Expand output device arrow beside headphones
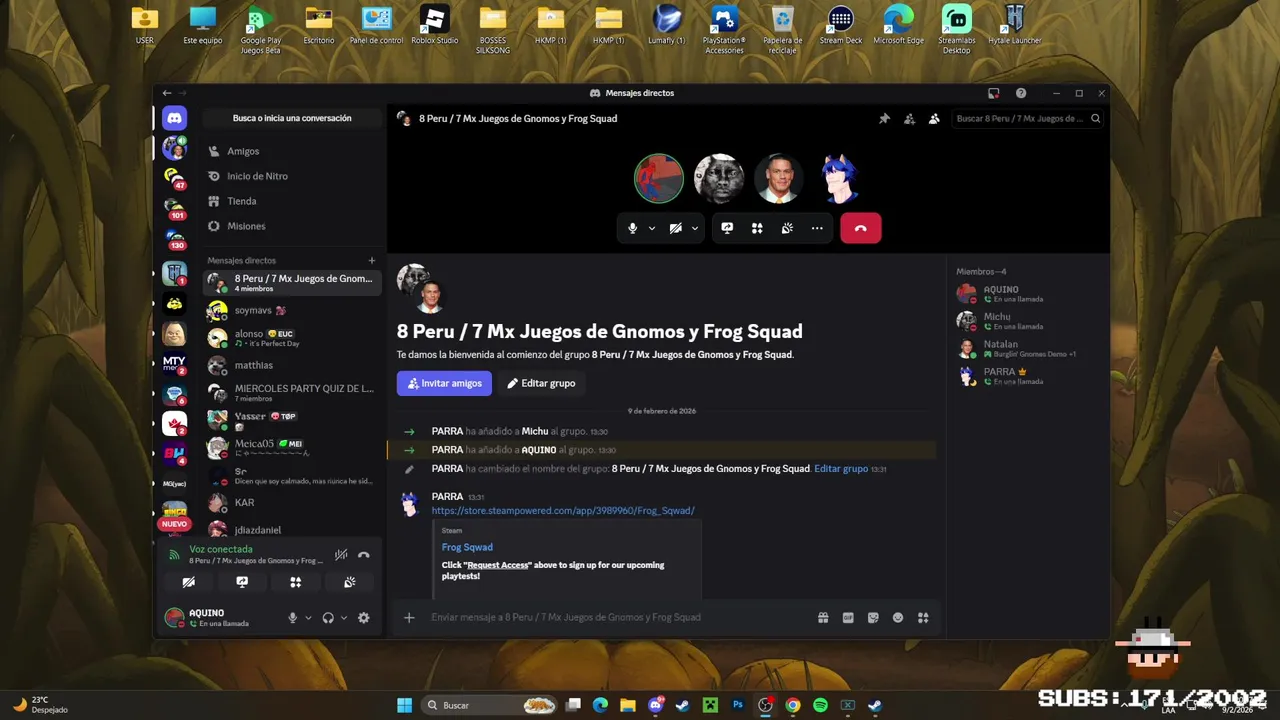The width and height of the screenshot is (1280, 720). [x=344, y=618]
